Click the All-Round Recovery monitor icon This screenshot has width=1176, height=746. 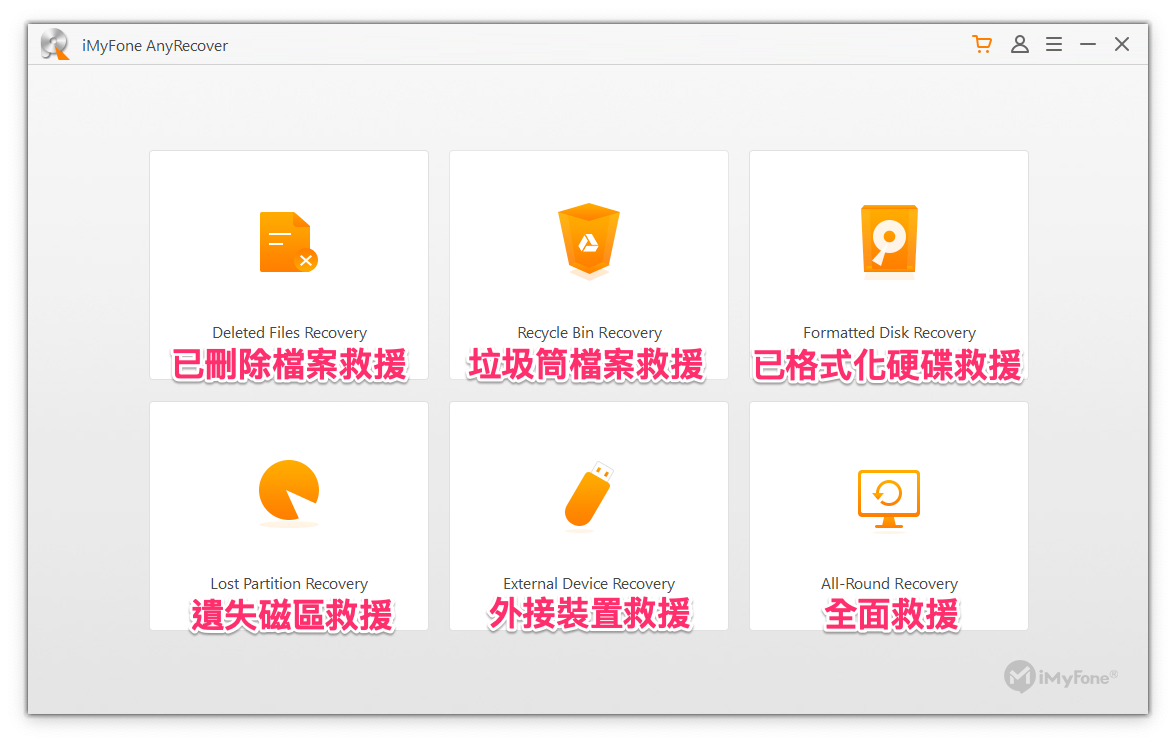(x=889, y=499)
